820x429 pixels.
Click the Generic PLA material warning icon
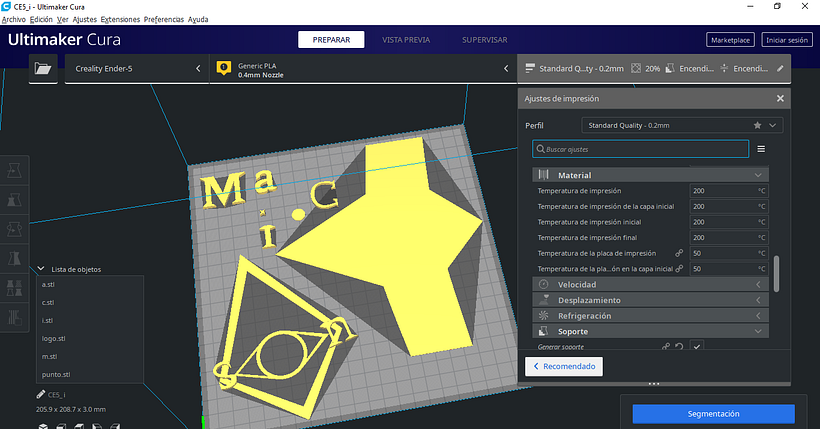tap(224, 68)
